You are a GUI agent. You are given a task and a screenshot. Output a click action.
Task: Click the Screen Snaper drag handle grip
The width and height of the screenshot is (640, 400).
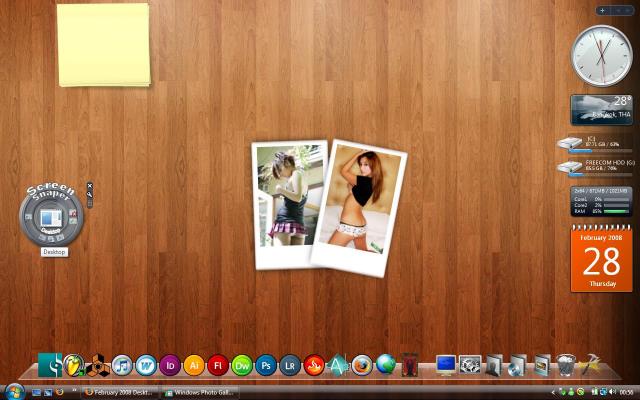[90, 203]
